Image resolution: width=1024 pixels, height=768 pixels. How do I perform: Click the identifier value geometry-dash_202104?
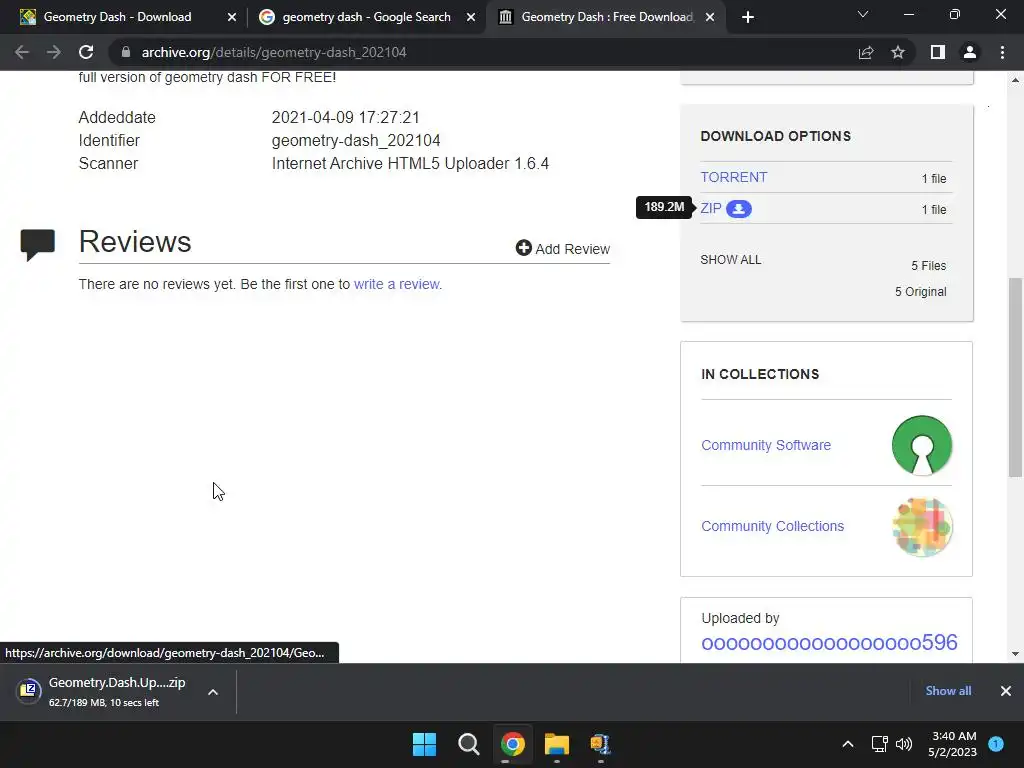point(356,140)
